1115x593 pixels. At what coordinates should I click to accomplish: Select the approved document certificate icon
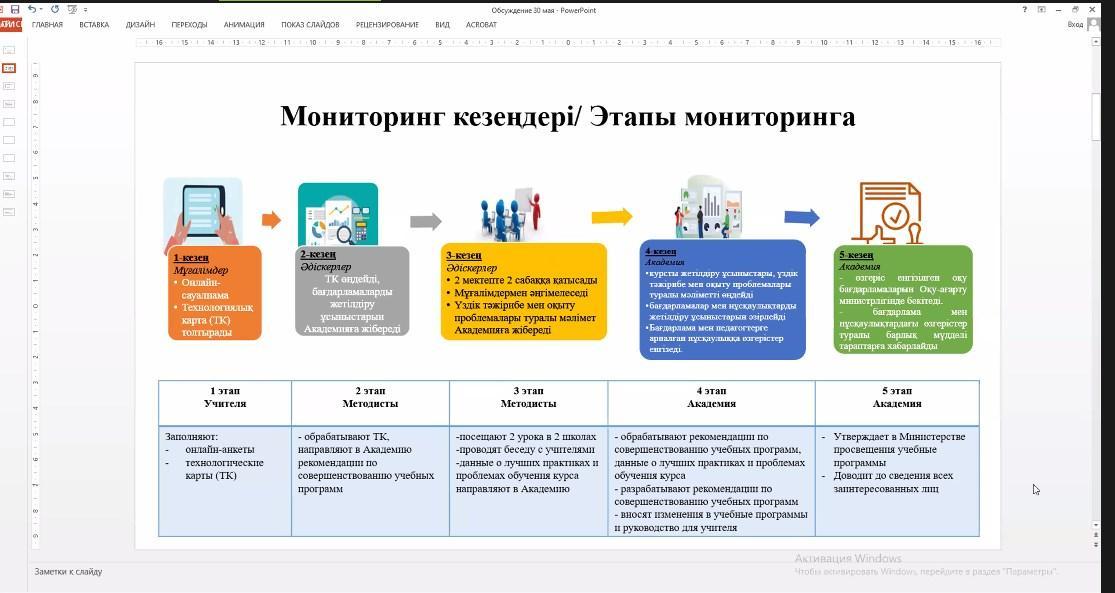point(890,213)
